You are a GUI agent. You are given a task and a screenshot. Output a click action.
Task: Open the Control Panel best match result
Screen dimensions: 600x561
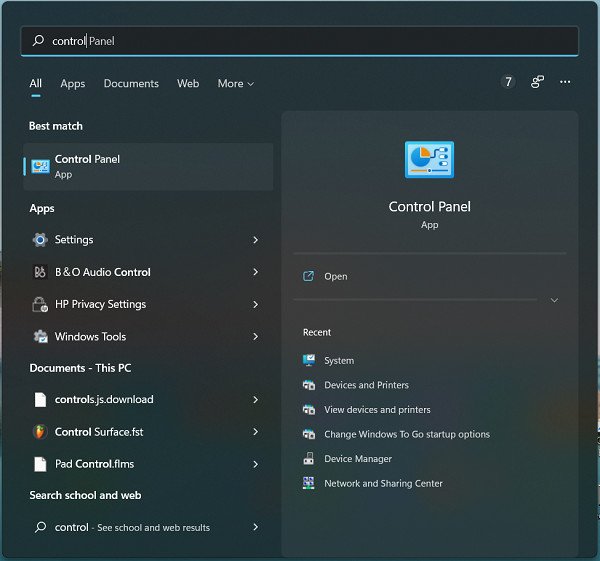point(148,166)
